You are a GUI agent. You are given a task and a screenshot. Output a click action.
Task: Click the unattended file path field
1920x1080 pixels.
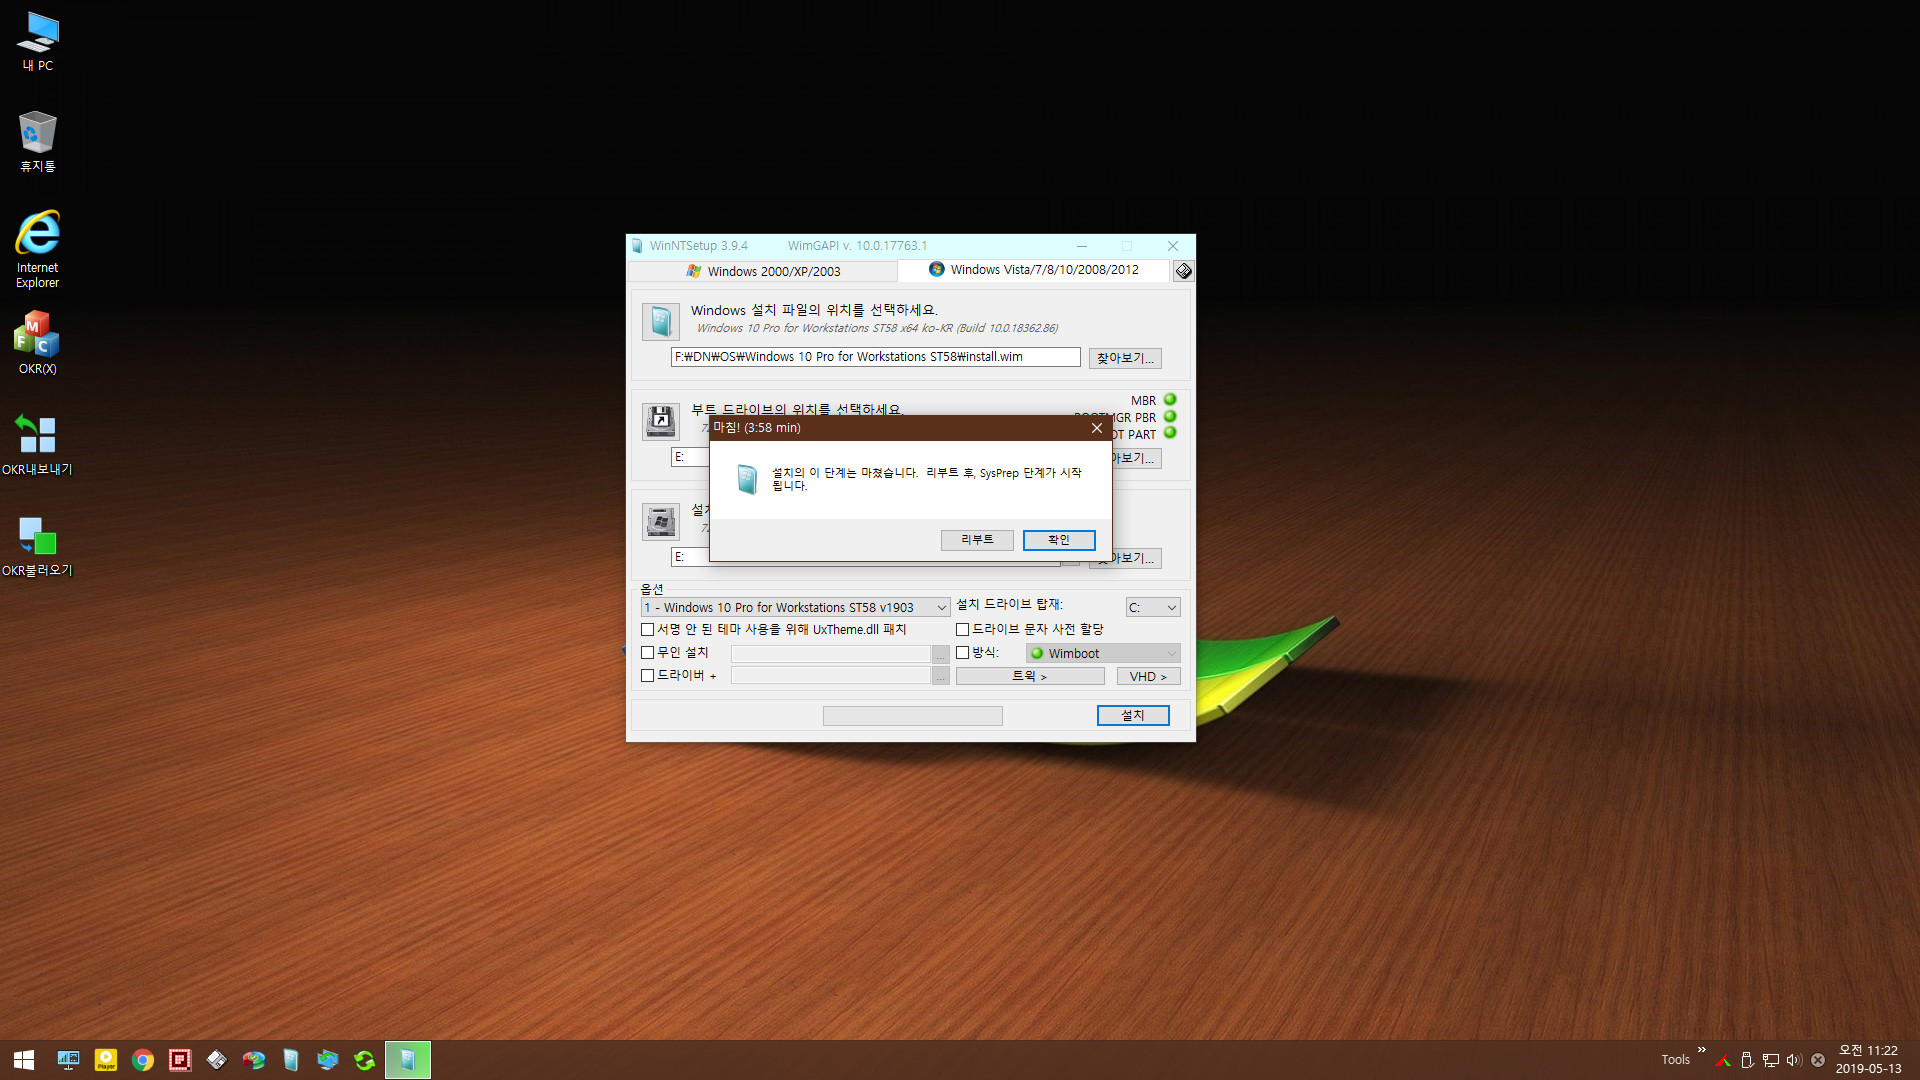(831, 654)
